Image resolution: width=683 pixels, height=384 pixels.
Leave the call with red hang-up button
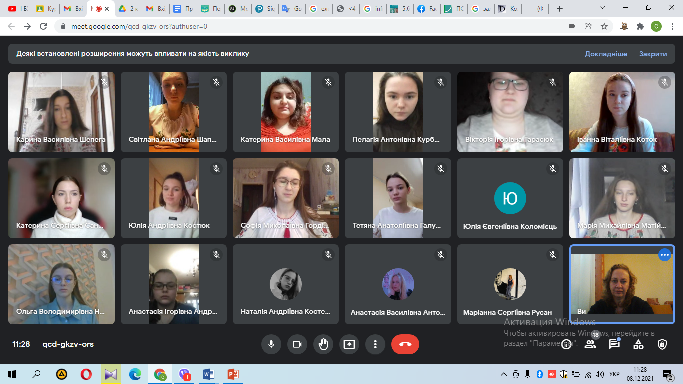point(405,344)
